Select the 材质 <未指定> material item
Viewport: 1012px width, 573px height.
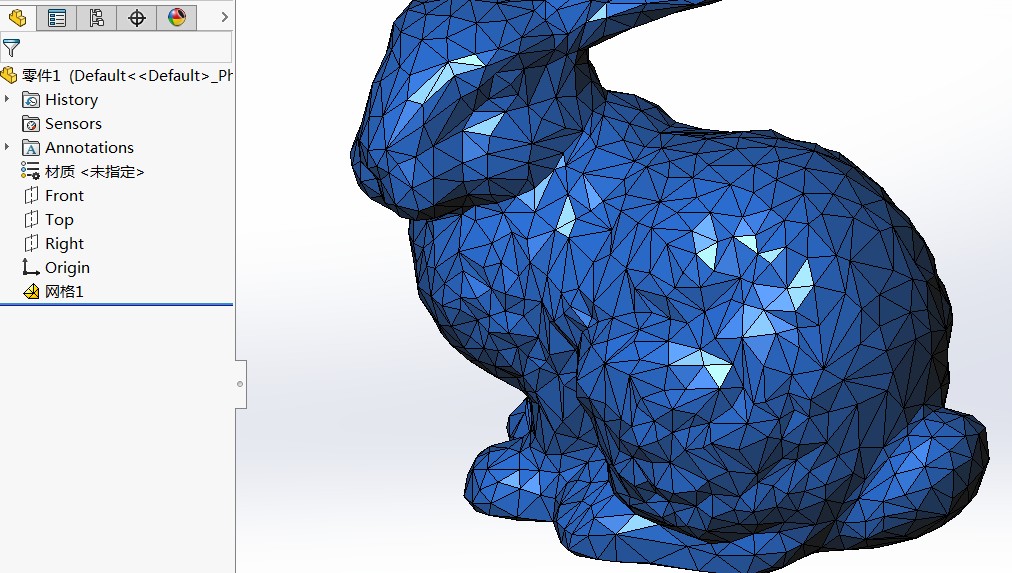95,172
